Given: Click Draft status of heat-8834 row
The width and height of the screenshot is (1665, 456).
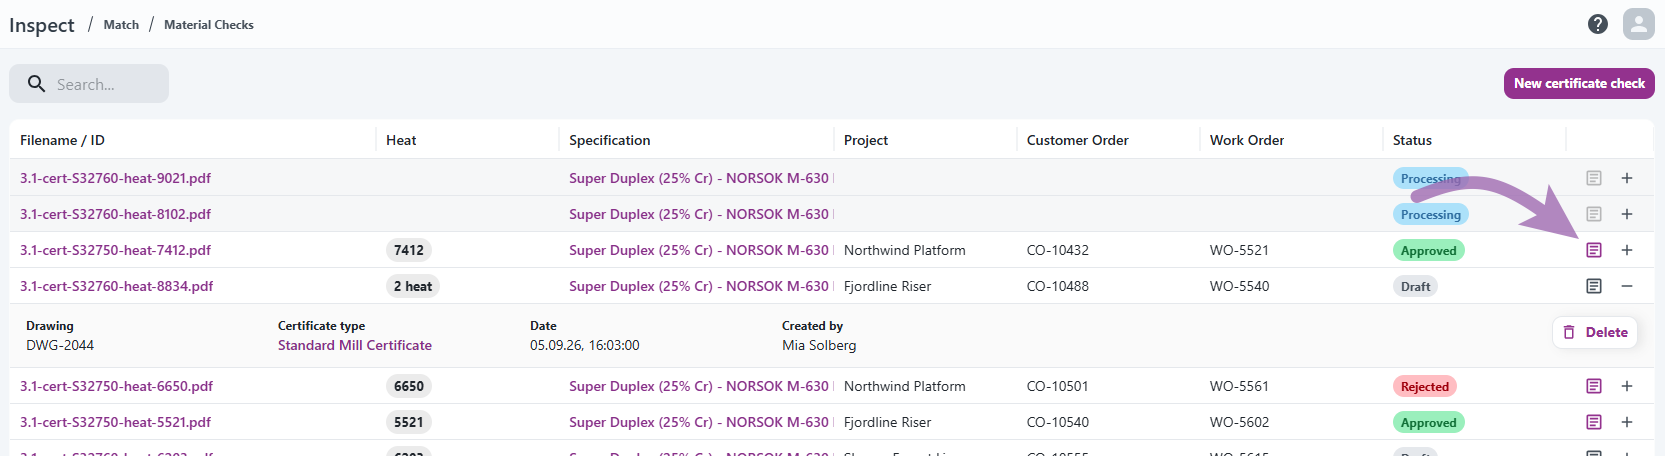Looking at the screenshot, I should point(1415,287).
